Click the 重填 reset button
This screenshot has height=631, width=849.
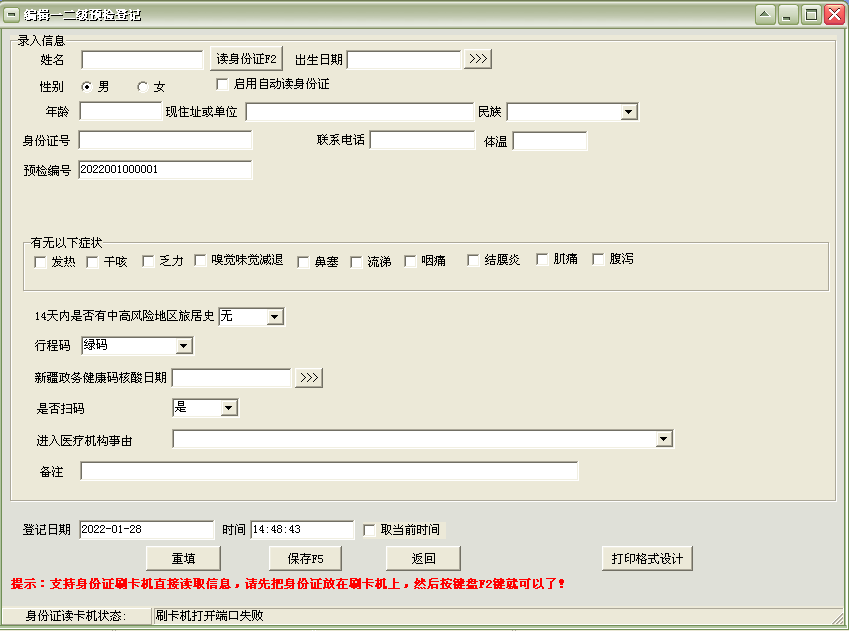tap(184, 558)
